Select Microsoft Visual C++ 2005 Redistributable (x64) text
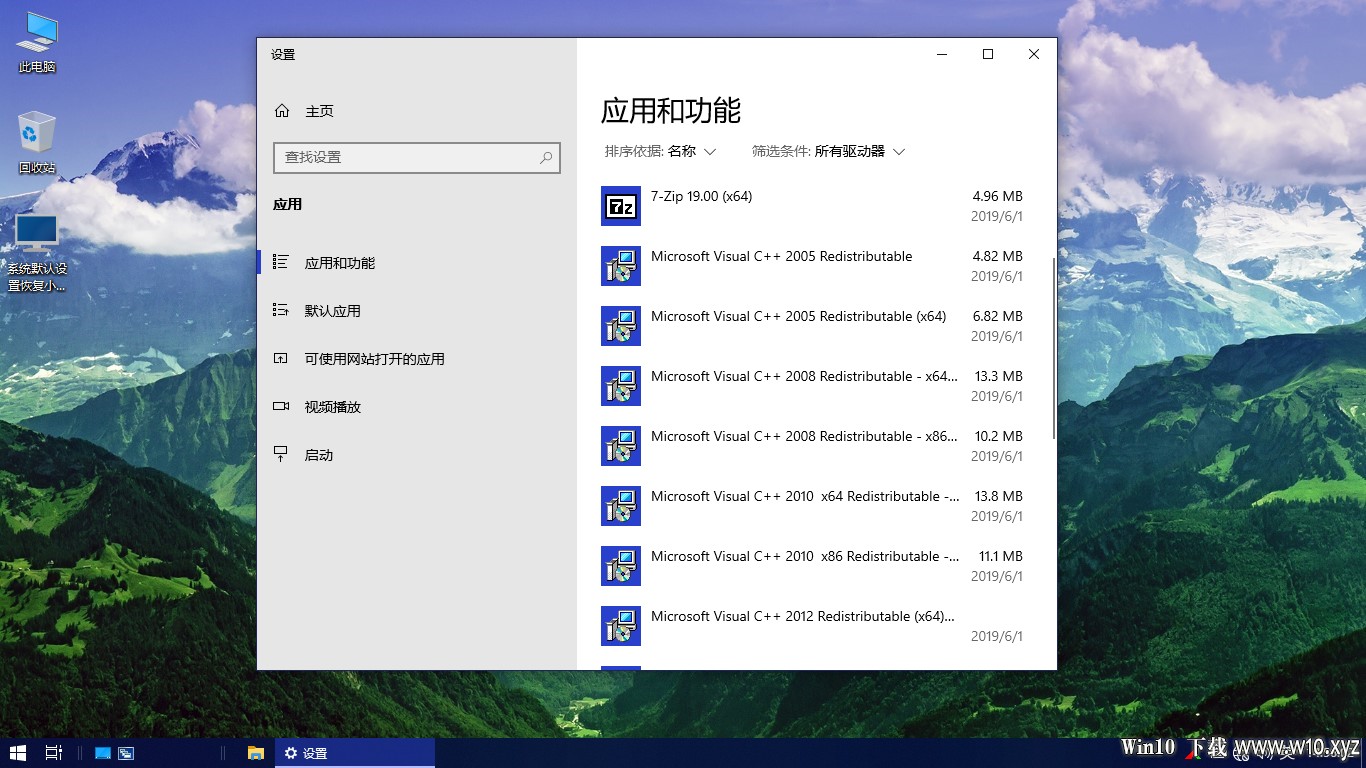Screen dimensions: 1366x768 [x=798, y=316]
